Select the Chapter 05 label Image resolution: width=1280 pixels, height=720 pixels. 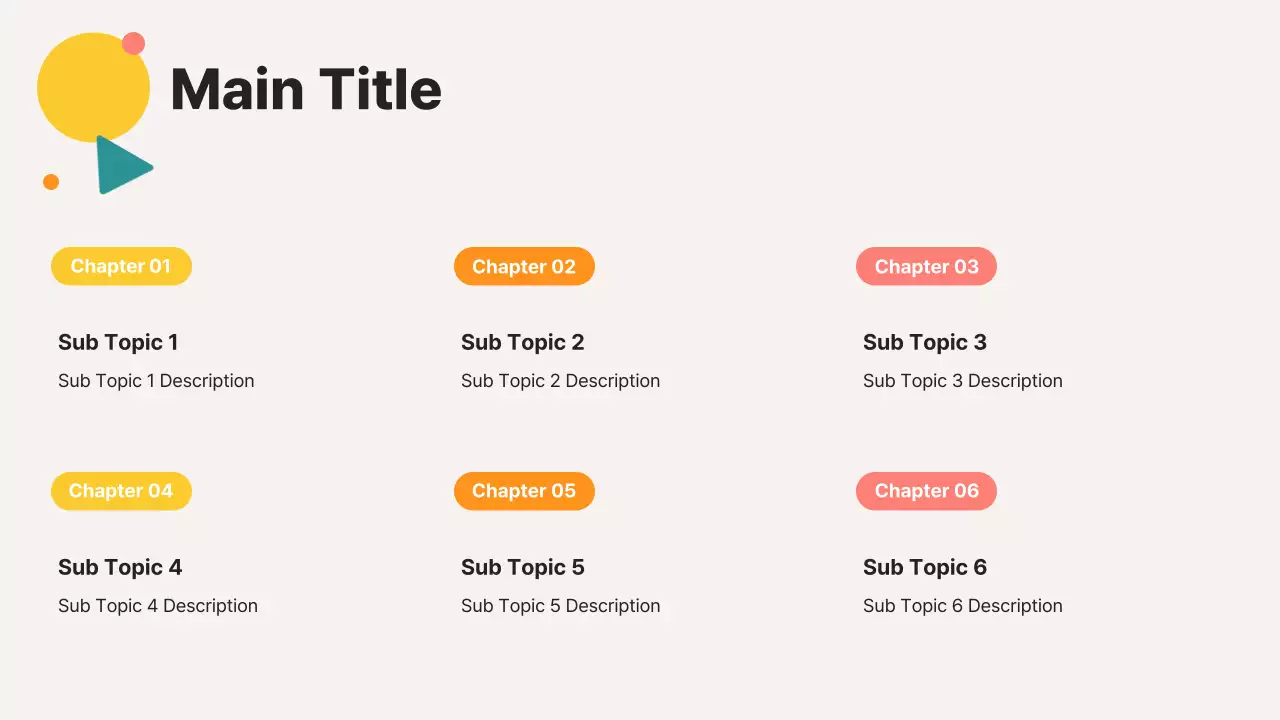coord(524,491)
